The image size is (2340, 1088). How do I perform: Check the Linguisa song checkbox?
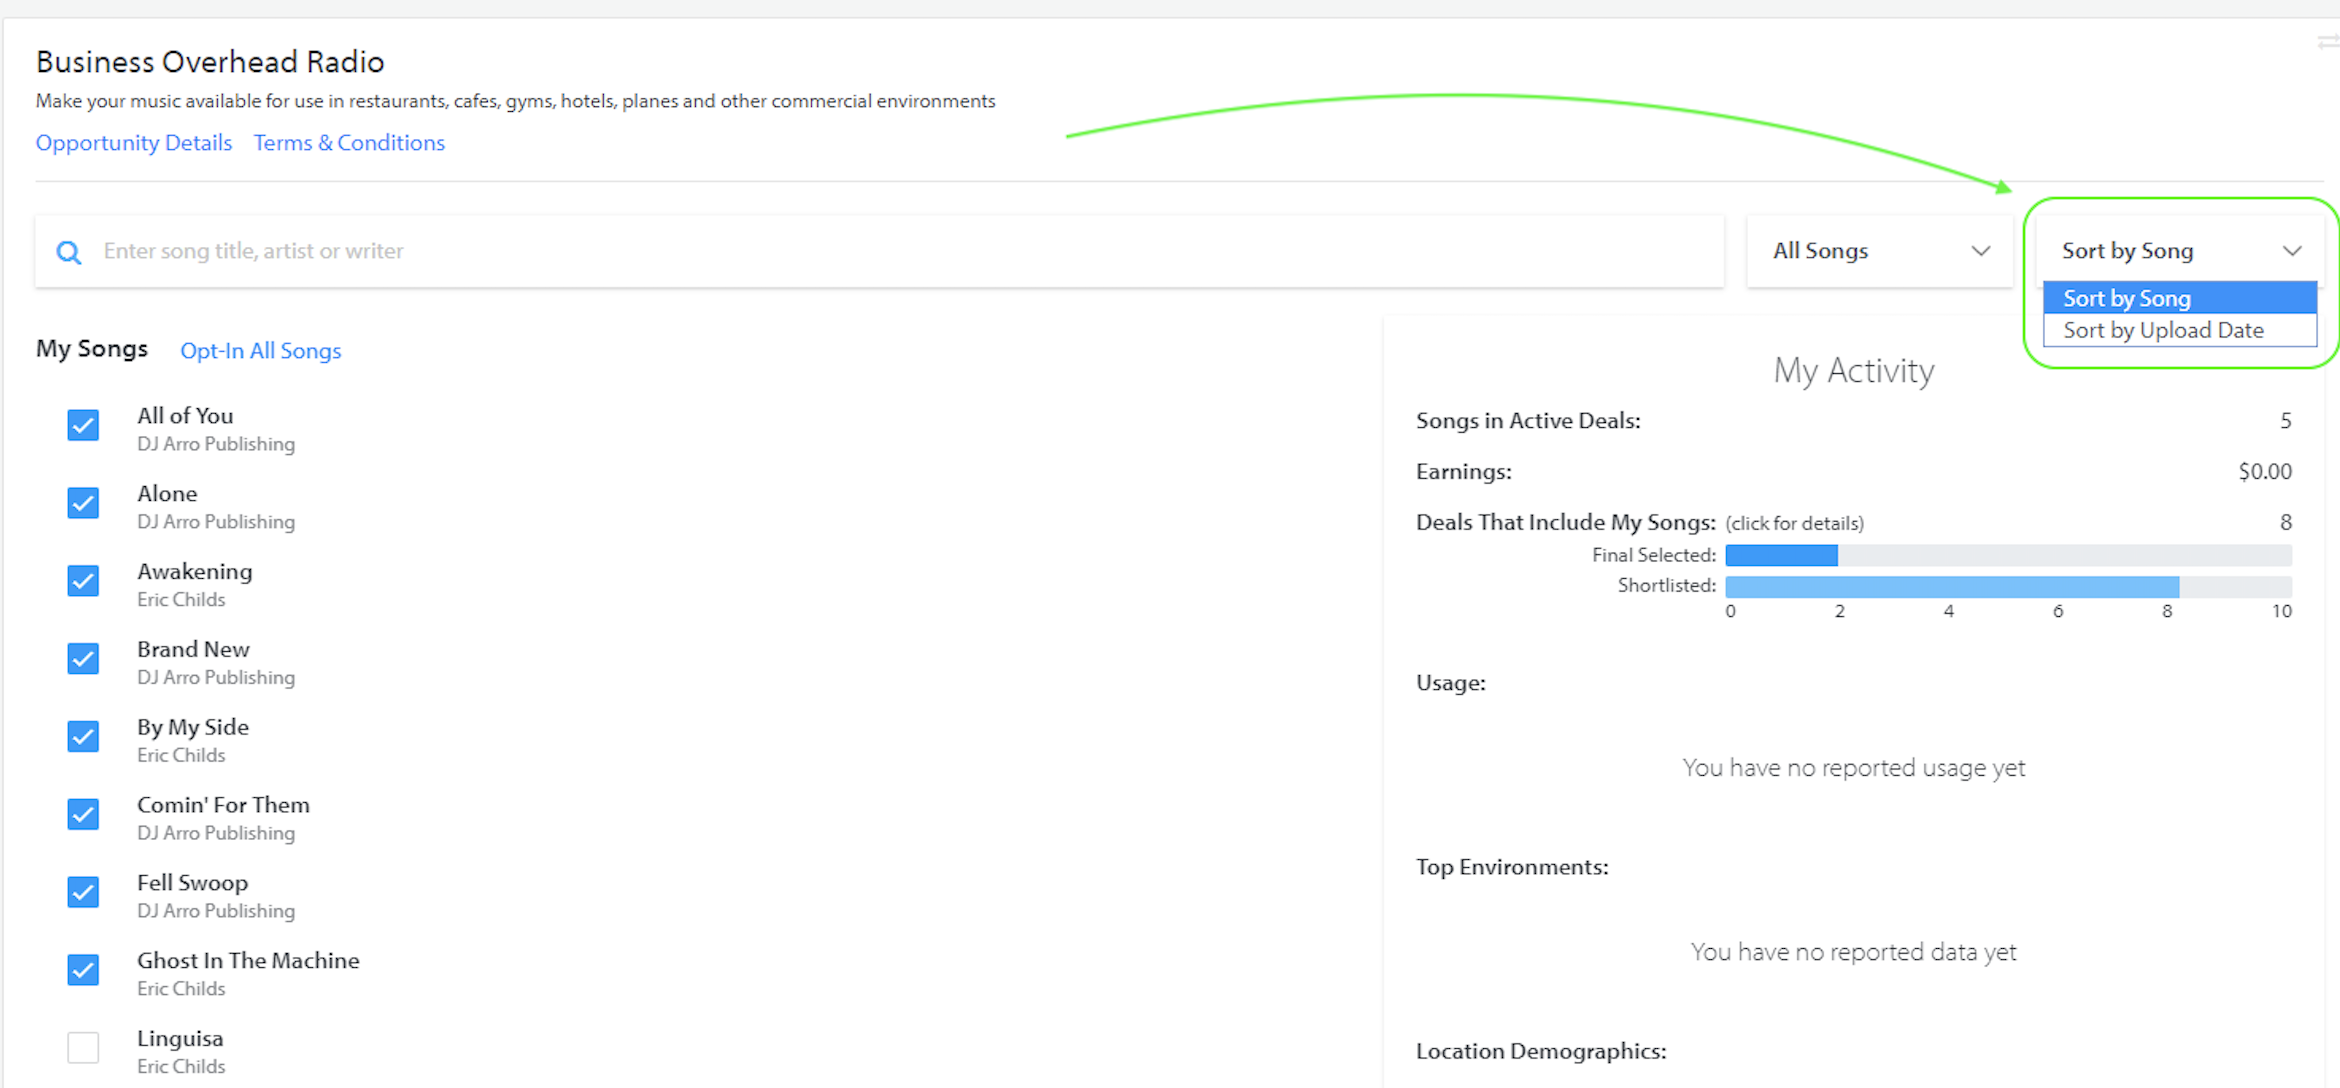click(83, 1048)
